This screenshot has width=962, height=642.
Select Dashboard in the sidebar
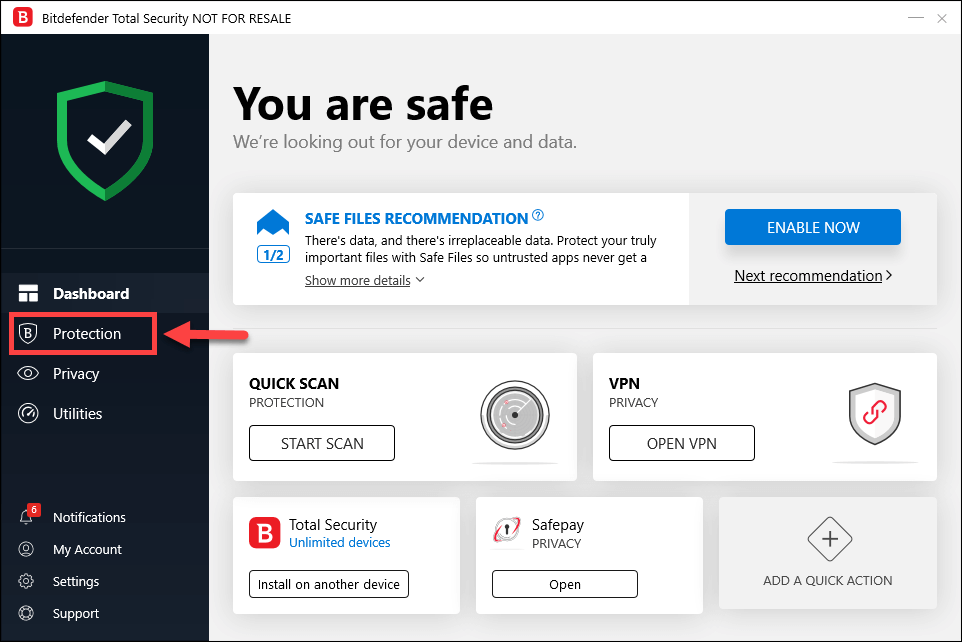click(x=90, y=294)
